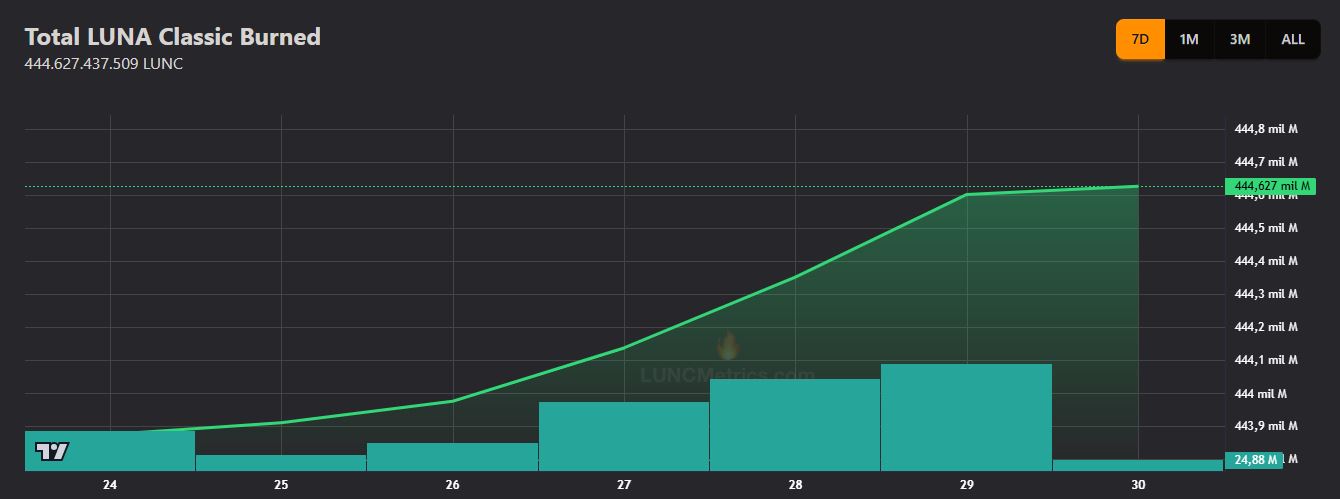Click the date label 30 on the axis
1340x499 pixels.
pos(1138,485)
